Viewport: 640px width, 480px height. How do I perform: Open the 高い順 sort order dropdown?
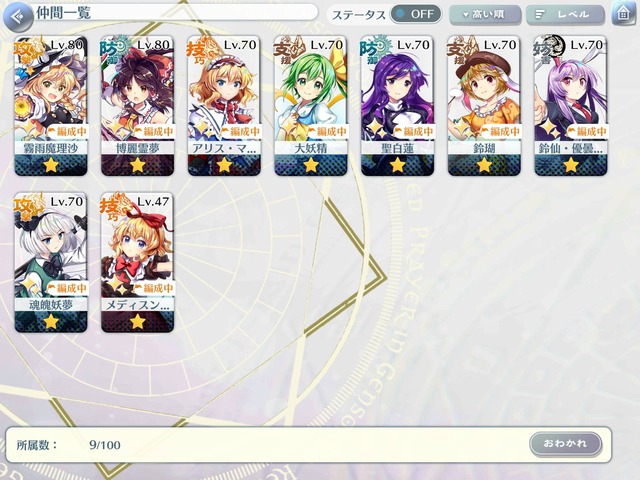tap(484, 15)
